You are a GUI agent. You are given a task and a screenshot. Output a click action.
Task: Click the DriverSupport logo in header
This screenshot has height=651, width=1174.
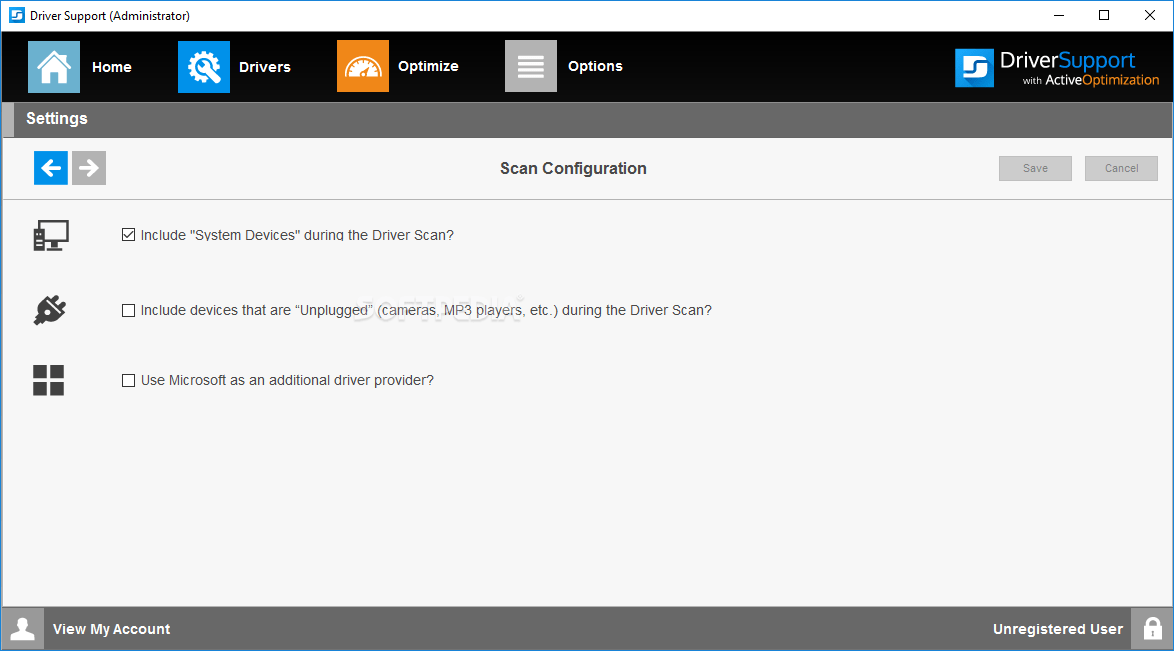point(1057,68)
